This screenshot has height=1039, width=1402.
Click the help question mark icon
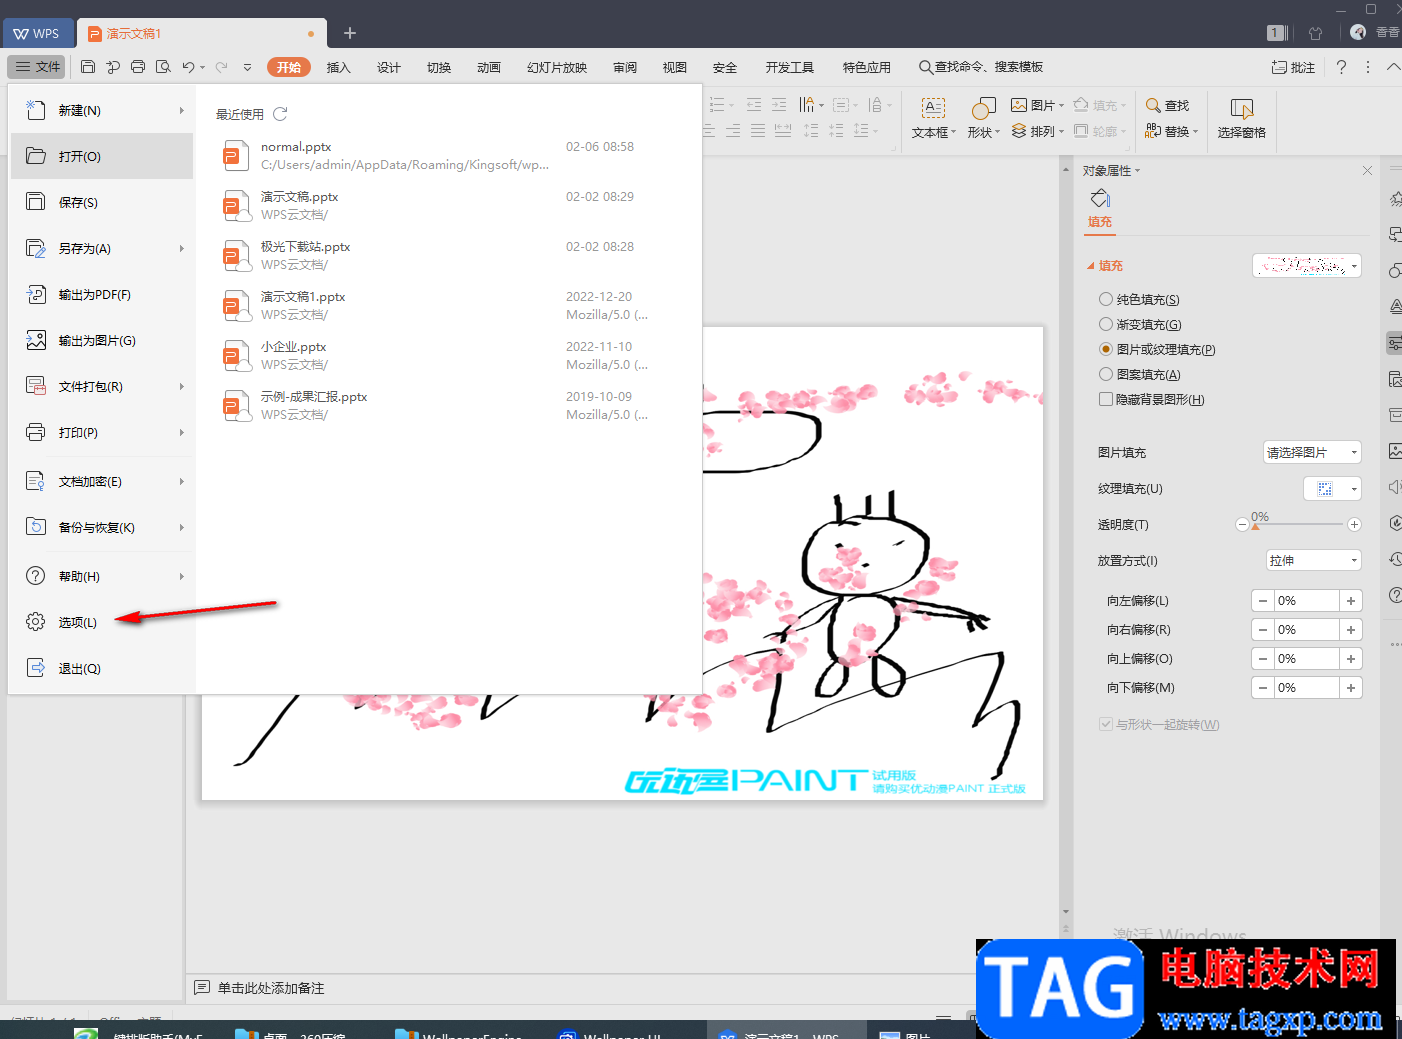tap(1341, 67)
